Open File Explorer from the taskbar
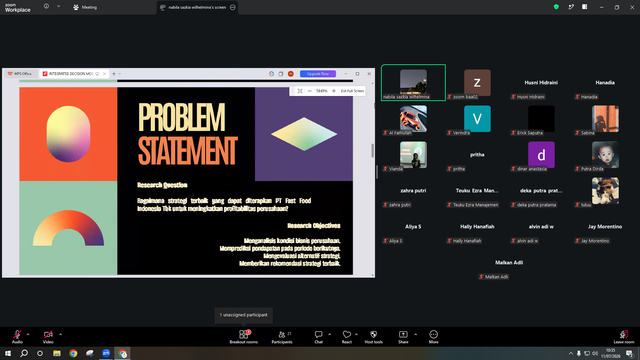Viewport: 640px width, 360px height. pyautogui.click(x=57, y=353)
